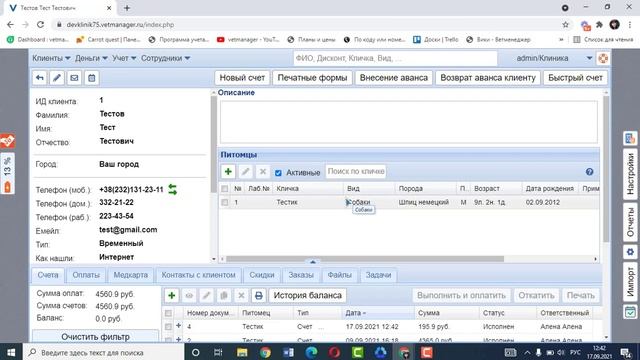640x360 pixels.
Task: Edit client with the pencil icon
Action: click(x=57, y=78)
